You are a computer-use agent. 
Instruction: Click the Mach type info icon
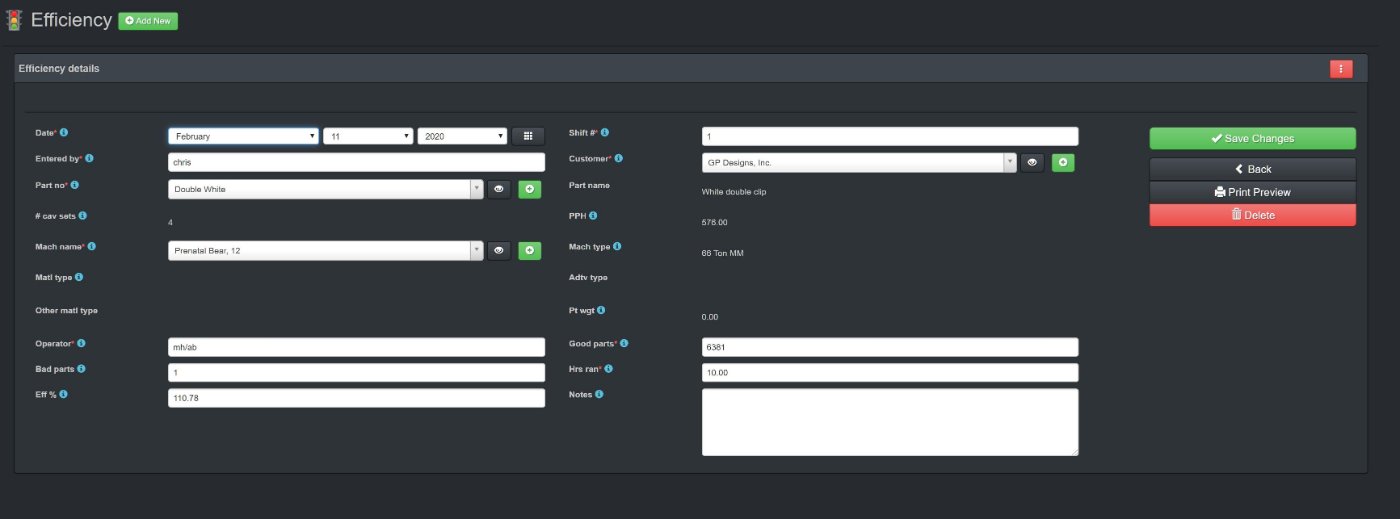point(617,246)
